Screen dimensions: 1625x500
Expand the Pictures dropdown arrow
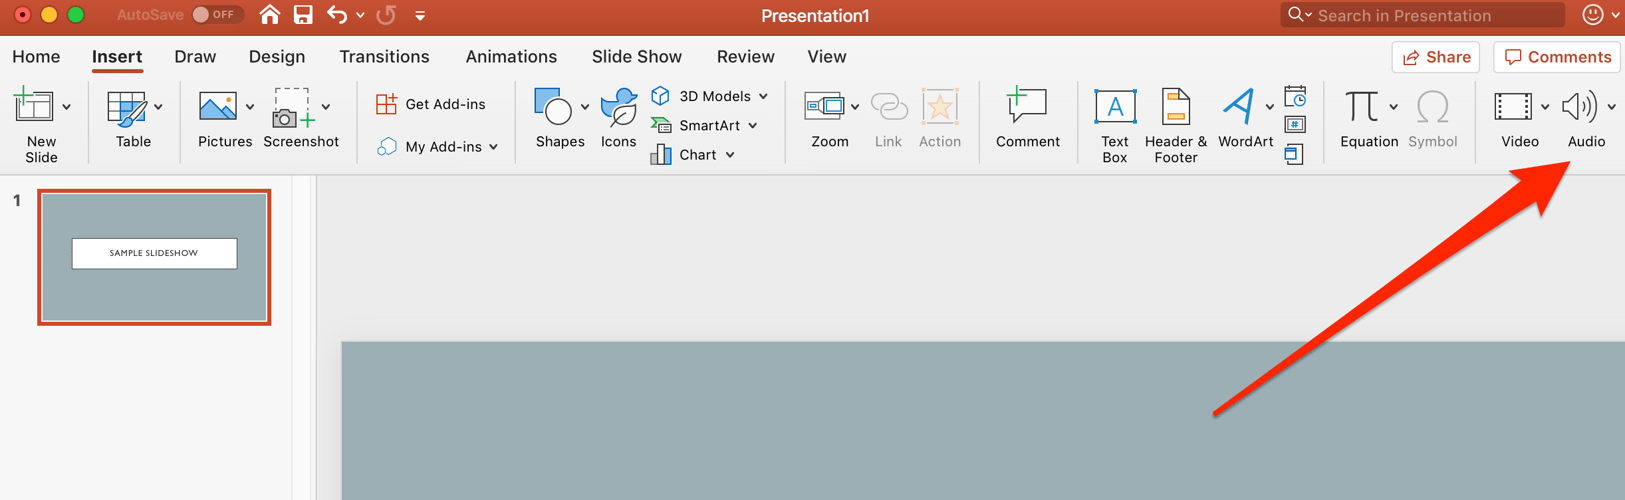pos(250,107)
